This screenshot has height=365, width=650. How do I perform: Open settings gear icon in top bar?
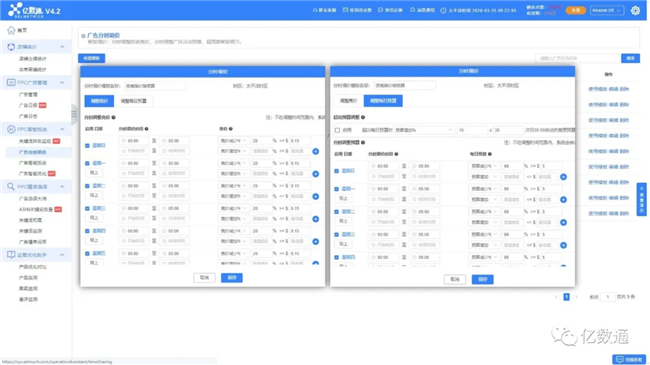coord(635,10)
